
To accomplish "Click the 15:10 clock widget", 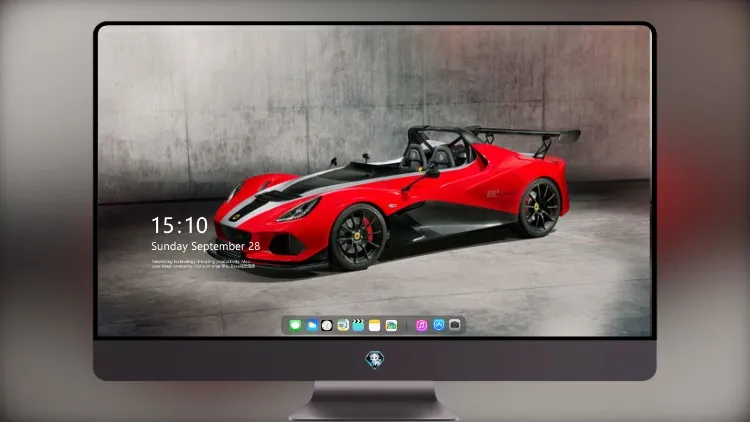I will tap(179, 225).
